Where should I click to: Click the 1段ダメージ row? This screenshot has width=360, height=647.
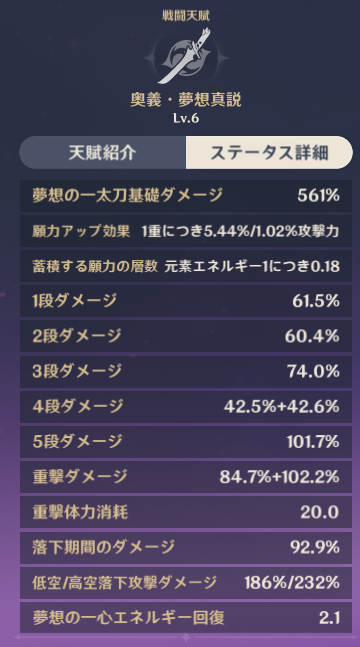pos(186,301)
